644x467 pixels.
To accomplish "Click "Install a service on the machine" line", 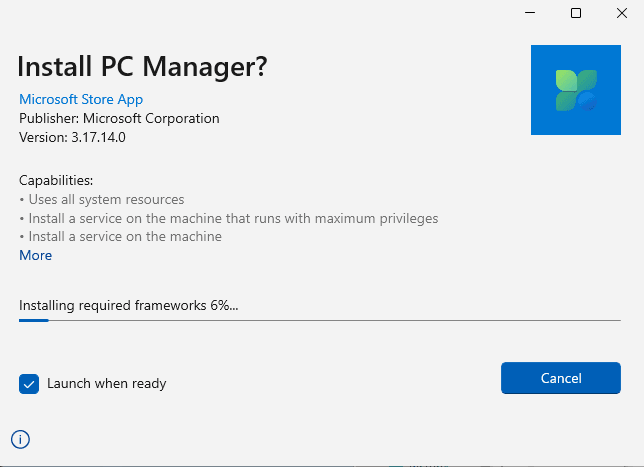I will pos(120,236).
